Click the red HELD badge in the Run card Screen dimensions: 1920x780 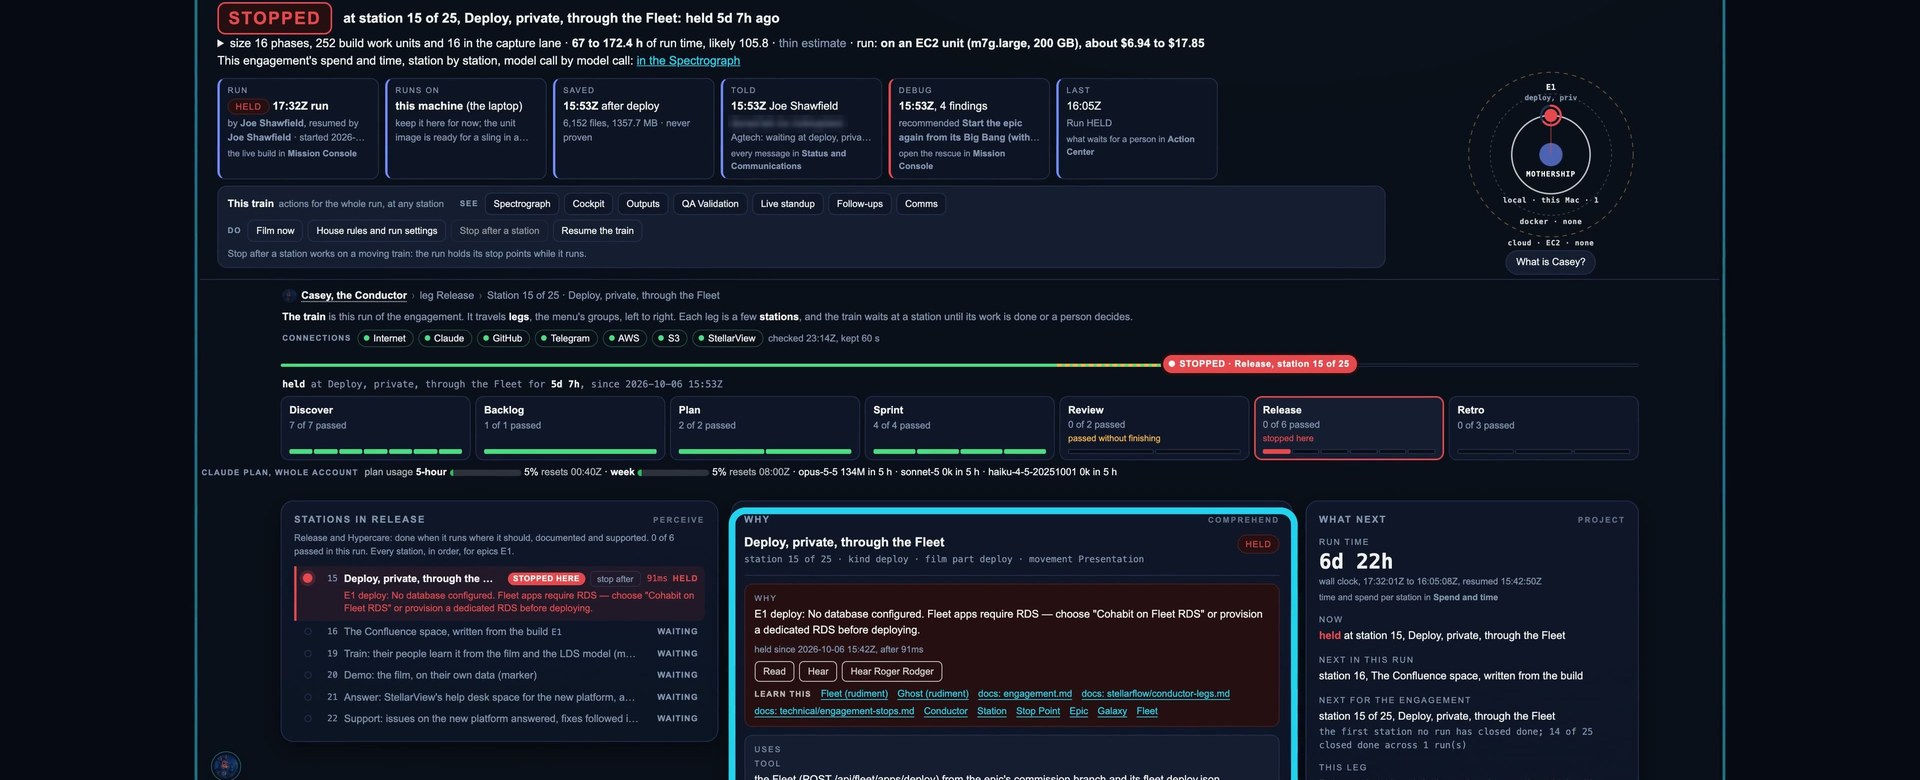(x=247, y=106)
